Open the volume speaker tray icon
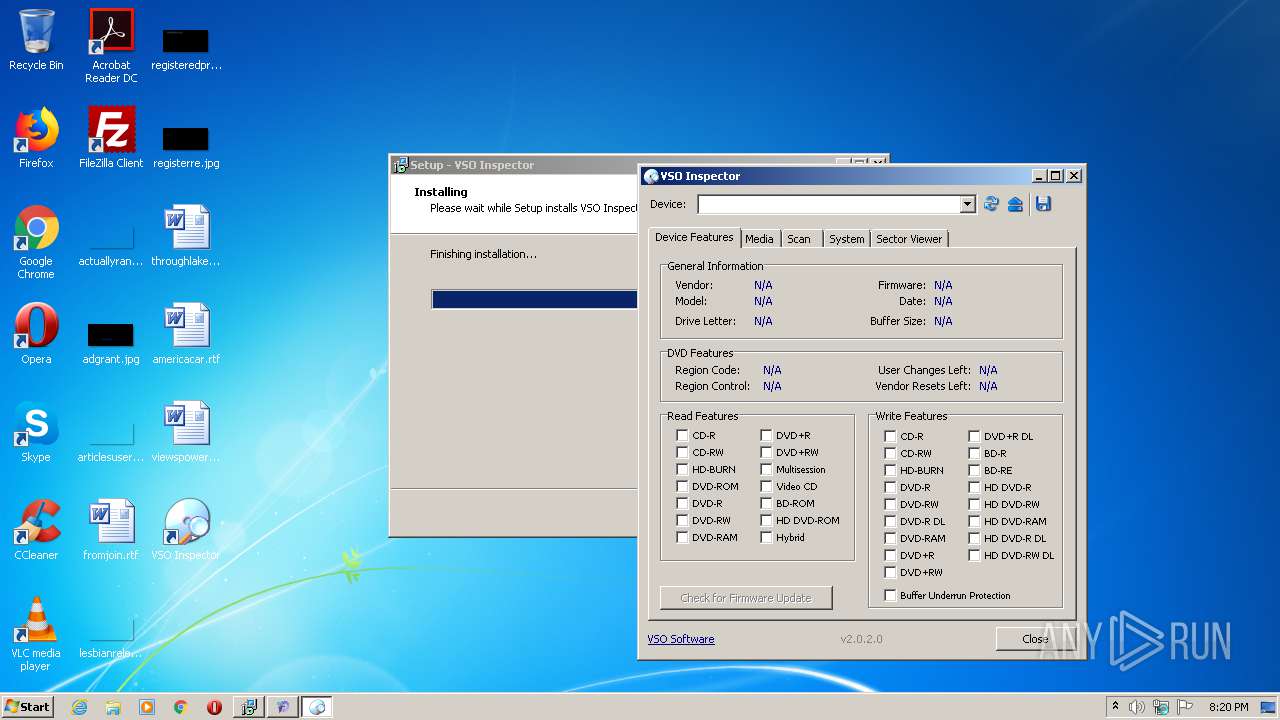This screenshot has width=1280, height=720. pos(1137,707)
